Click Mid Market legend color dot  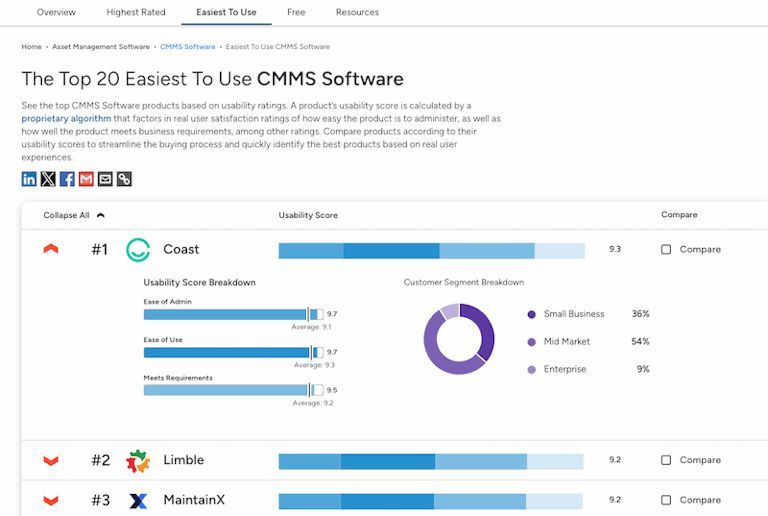(x=531, y=342)
